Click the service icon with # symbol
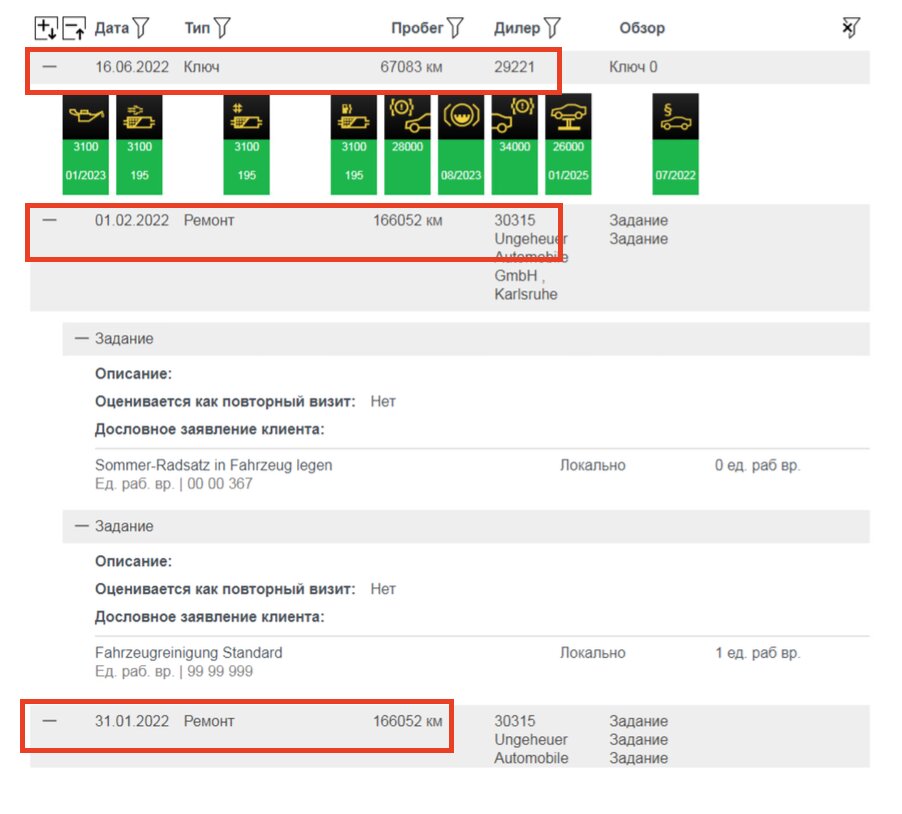The height and width of the screenshot is (814, 902). pyautogui.click(x=246, y=117)
